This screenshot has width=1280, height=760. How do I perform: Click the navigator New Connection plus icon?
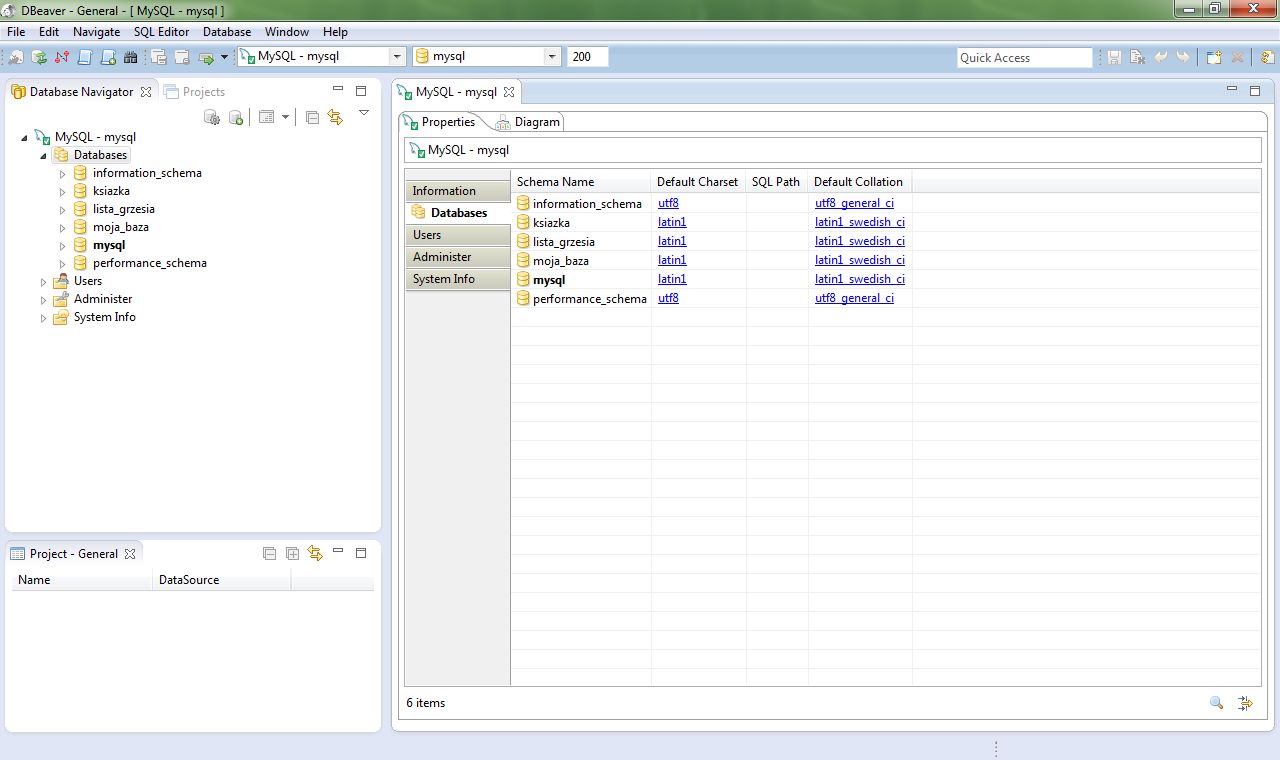pyautogui.click(x=236, y=117)
